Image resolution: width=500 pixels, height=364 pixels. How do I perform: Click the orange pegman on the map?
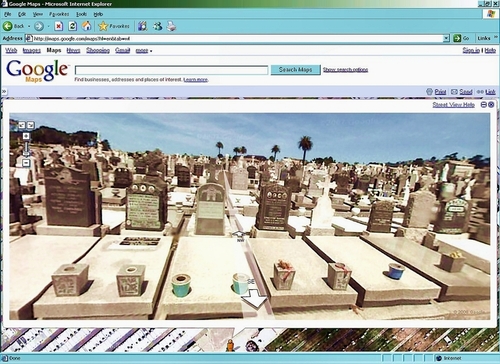230,345
